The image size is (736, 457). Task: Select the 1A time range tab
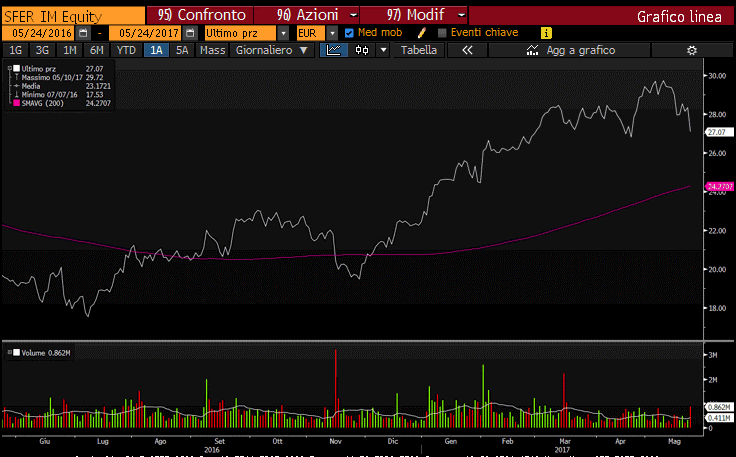(x=156, y=50)
